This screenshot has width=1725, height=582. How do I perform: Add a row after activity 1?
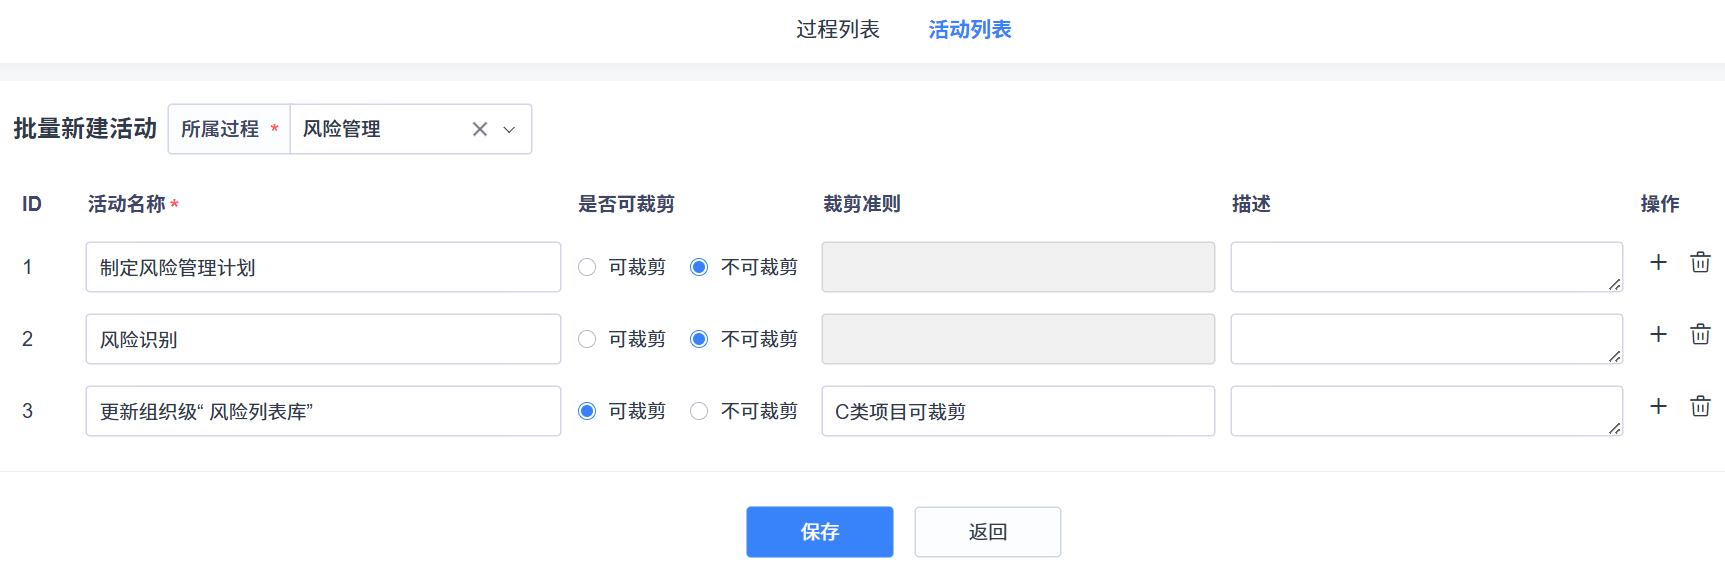click(1658, 262)
